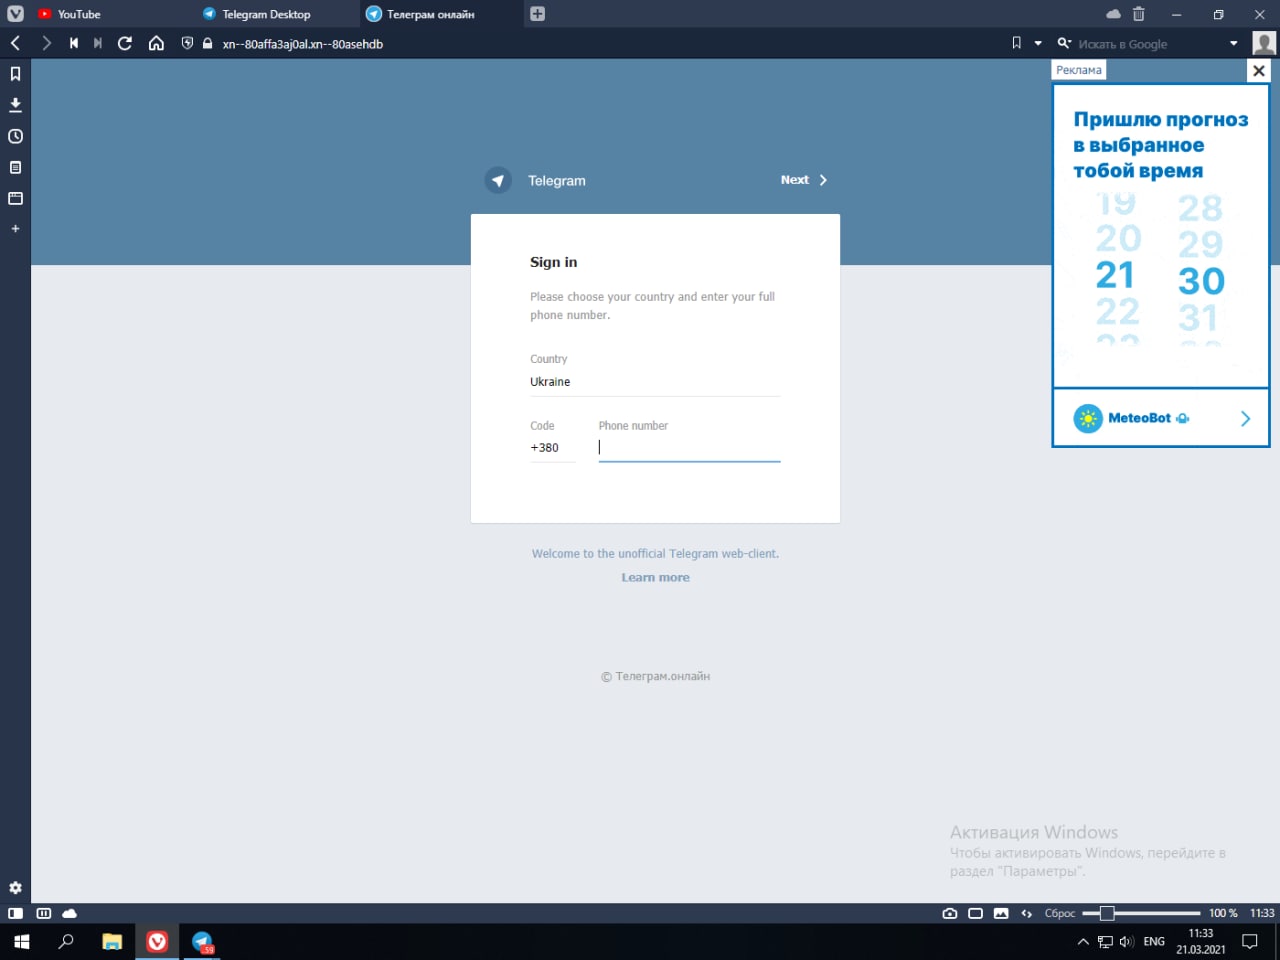
Task: Open the volume speaker tray icon
Action: 1127,941
